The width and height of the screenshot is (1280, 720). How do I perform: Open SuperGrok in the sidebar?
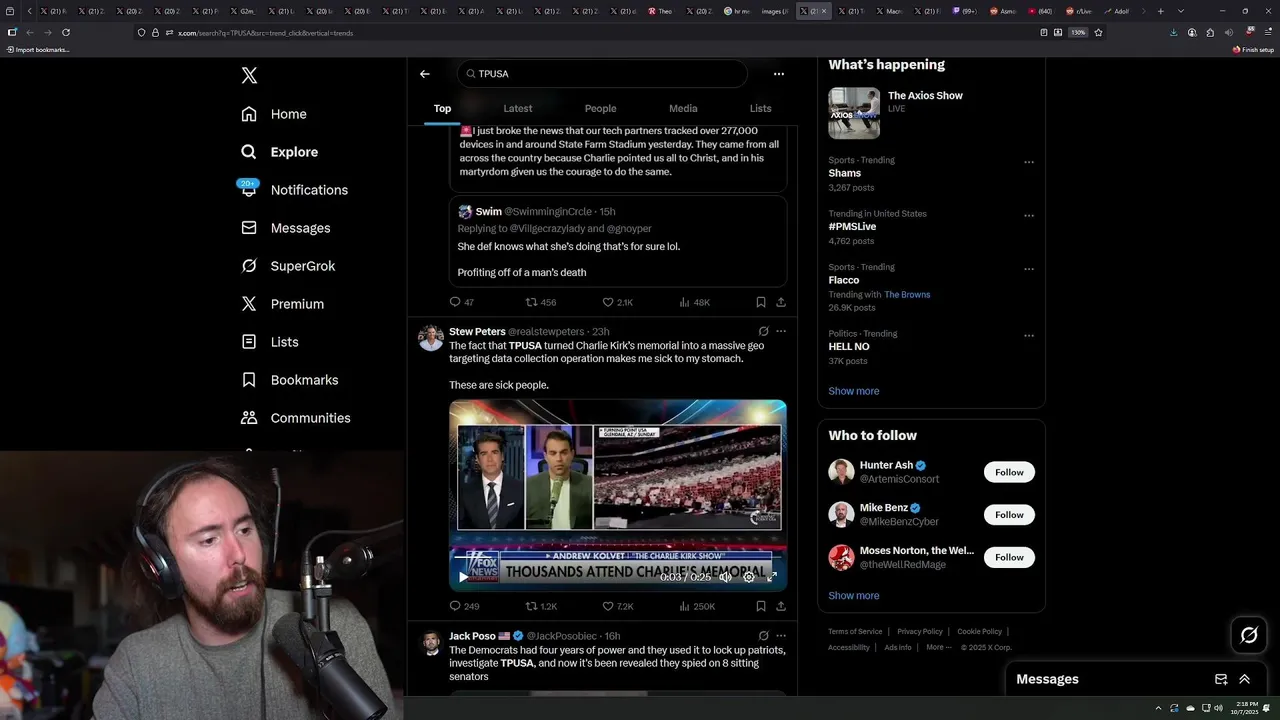pyautogui.click(x=288, y=266)
